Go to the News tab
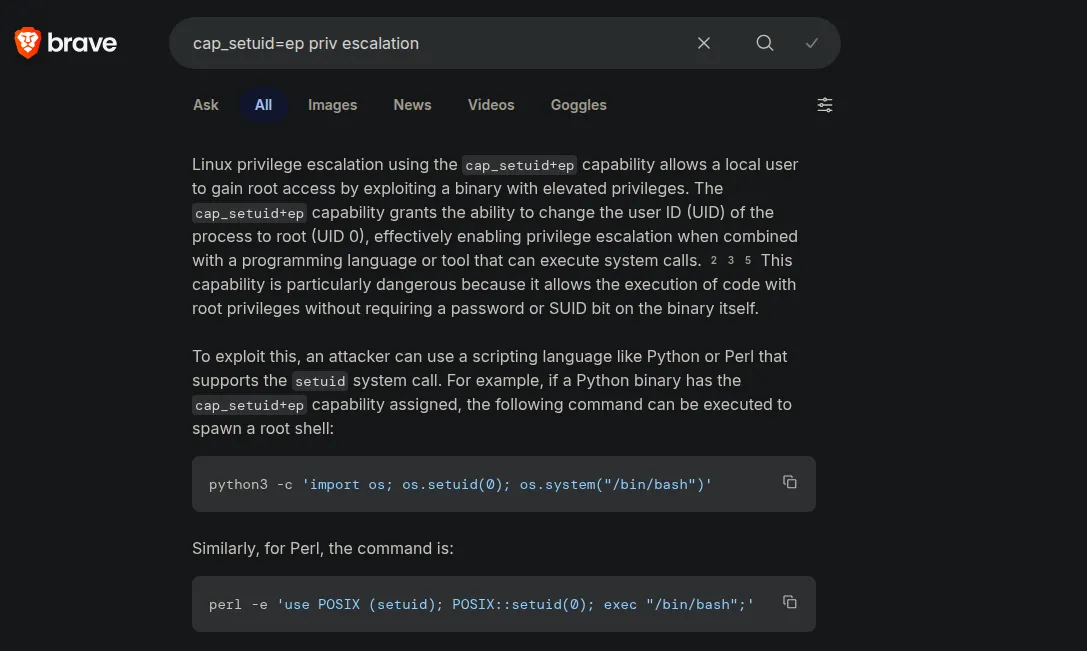The width and height of the screenshot is (1087, 651). point(412,105)
